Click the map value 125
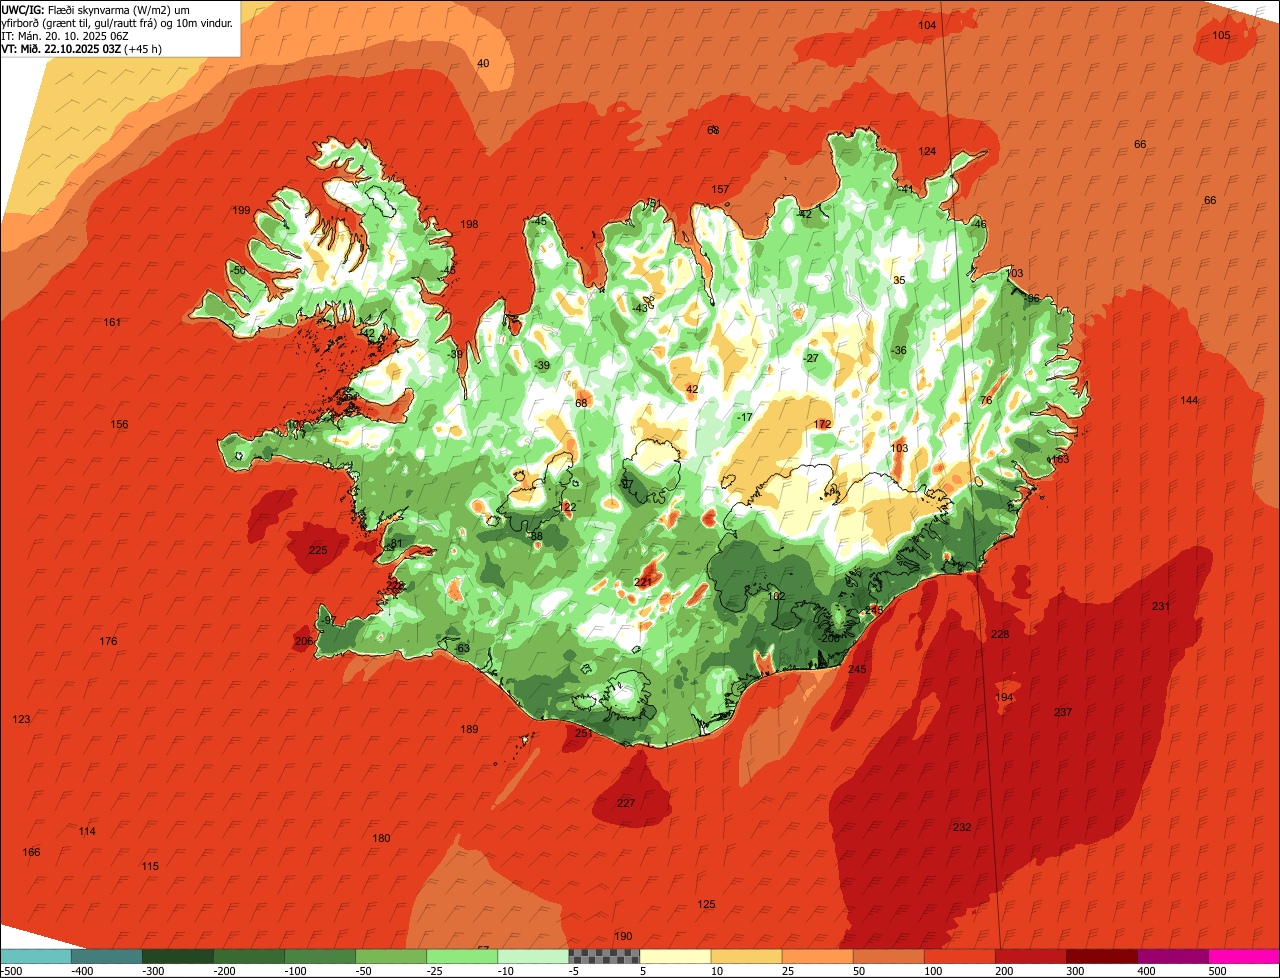The height and width of the screenshot is (978, 1280). tap(706, 904)
